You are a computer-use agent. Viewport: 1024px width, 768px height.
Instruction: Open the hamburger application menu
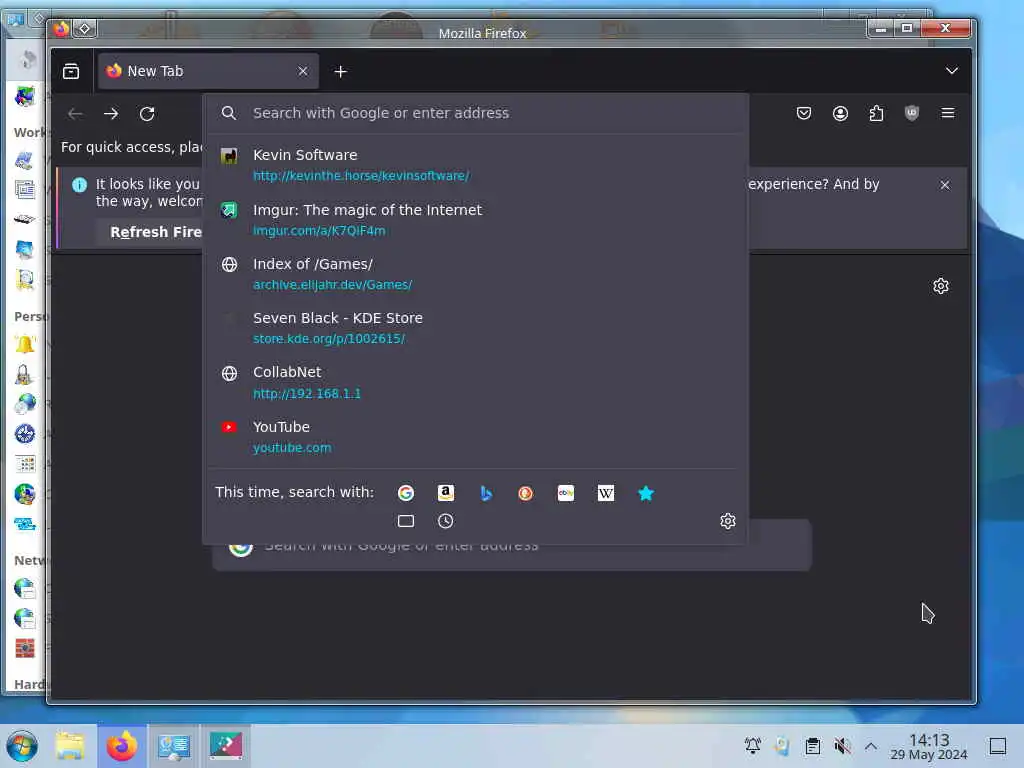click(948, 113)
